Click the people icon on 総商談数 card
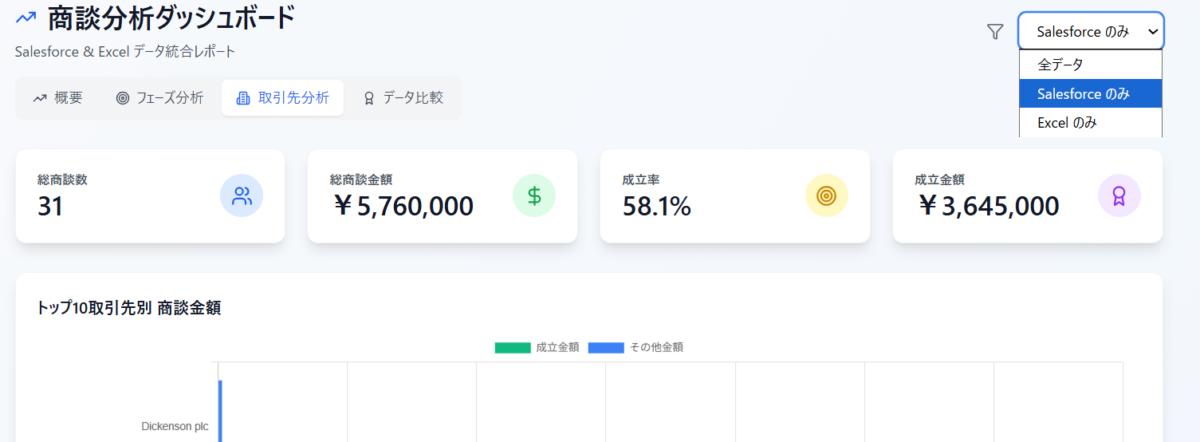The width and height of the screenshot is (1200, 442). [241, 196]
